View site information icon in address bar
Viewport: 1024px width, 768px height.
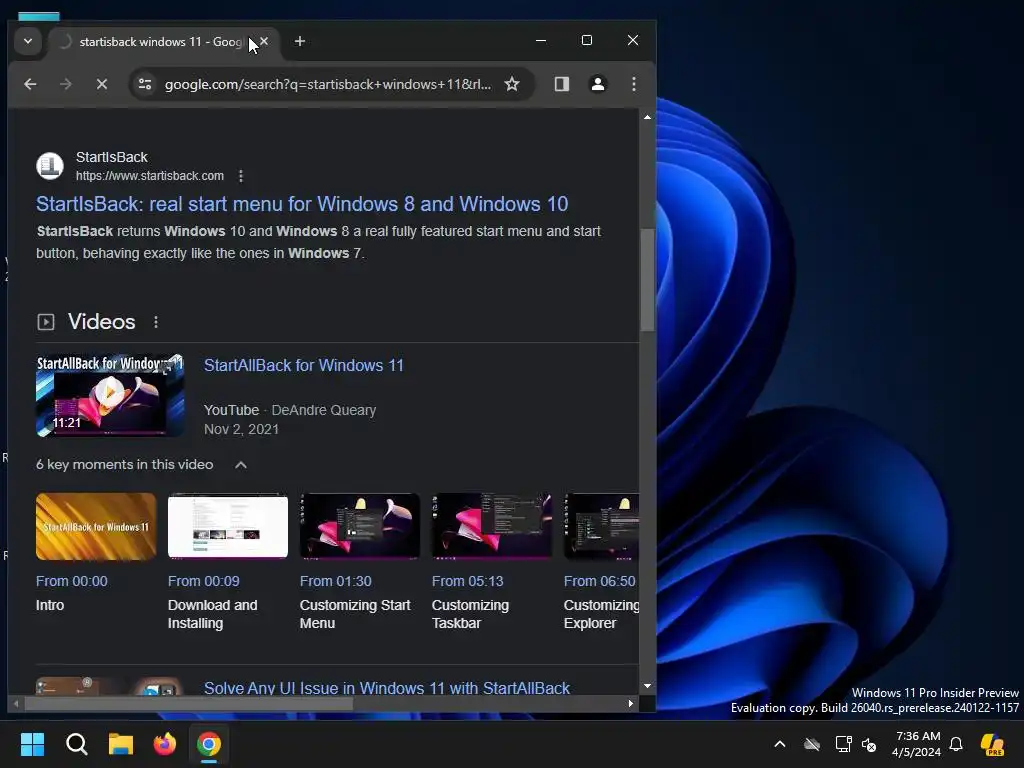145,84
